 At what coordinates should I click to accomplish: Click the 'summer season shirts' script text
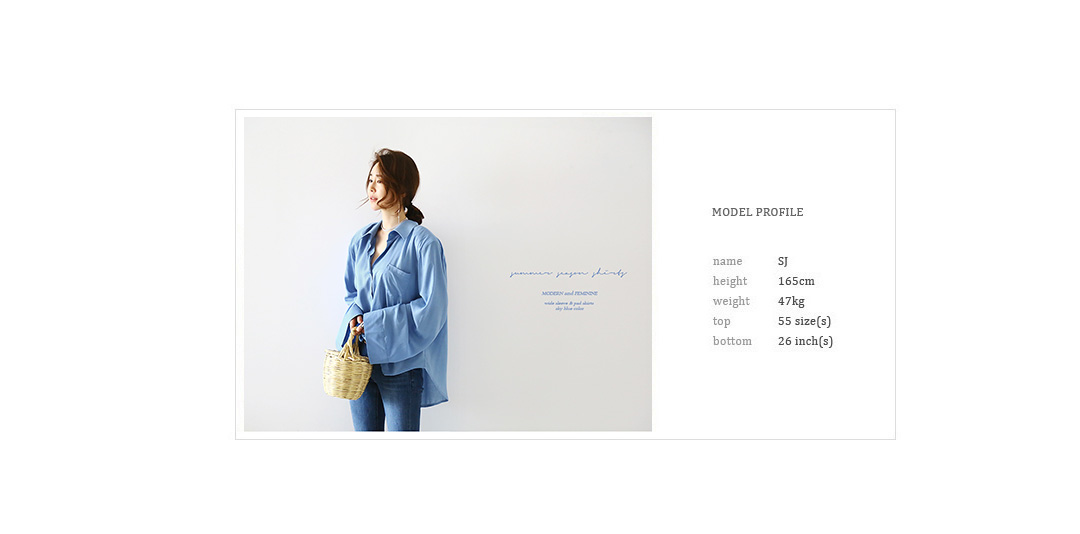[568, 274]
